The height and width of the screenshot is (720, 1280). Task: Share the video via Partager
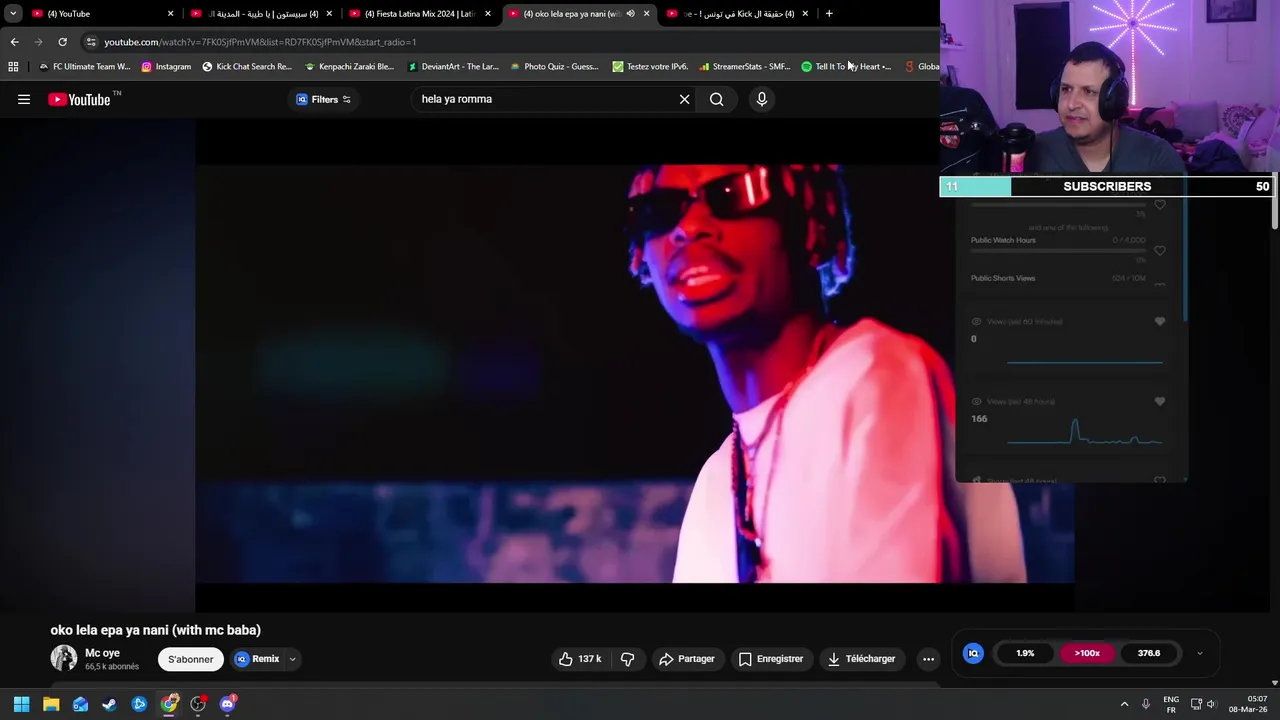click(687, 659)
